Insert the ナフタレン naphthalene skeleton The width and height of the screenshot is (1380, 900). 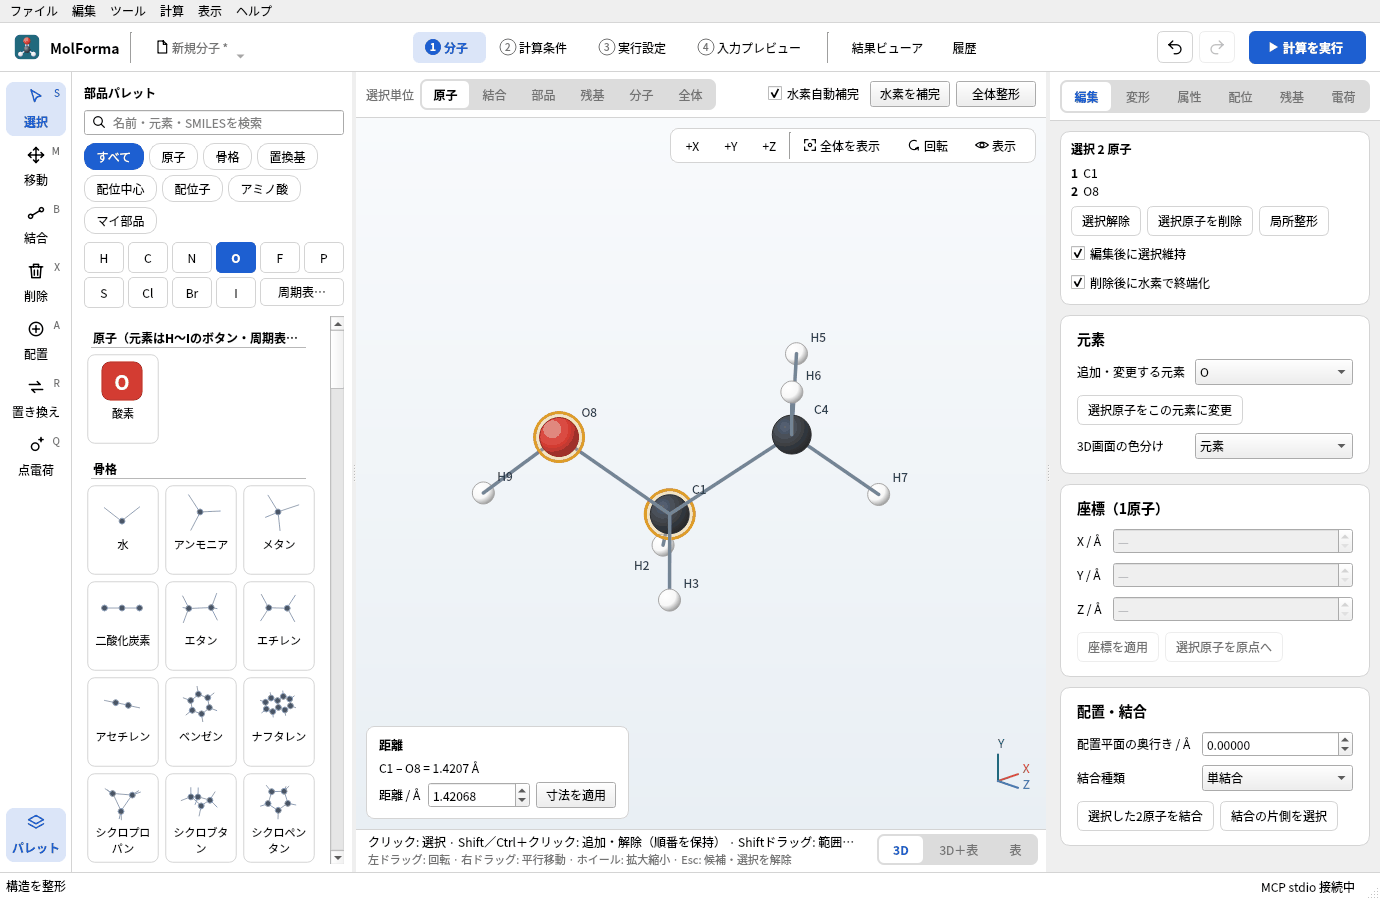coord(279,721)
